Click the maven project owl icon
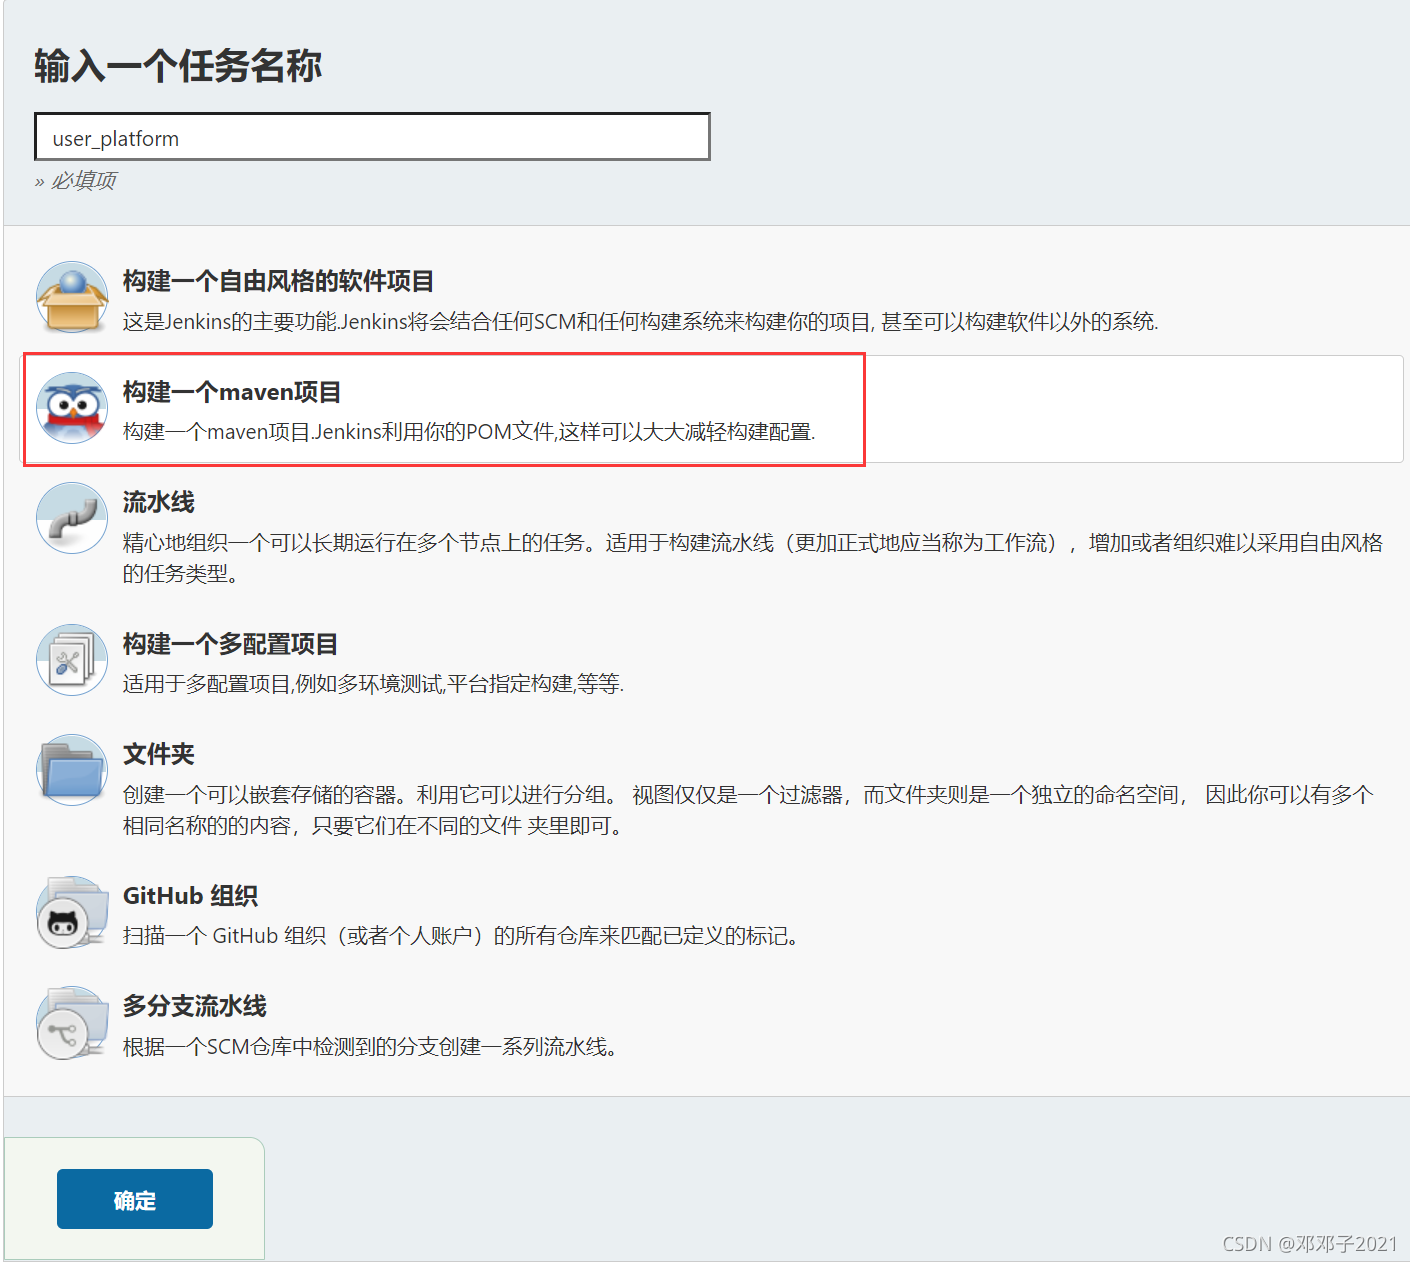The height and width of the screenshot is (1262, 1410). 72,408
